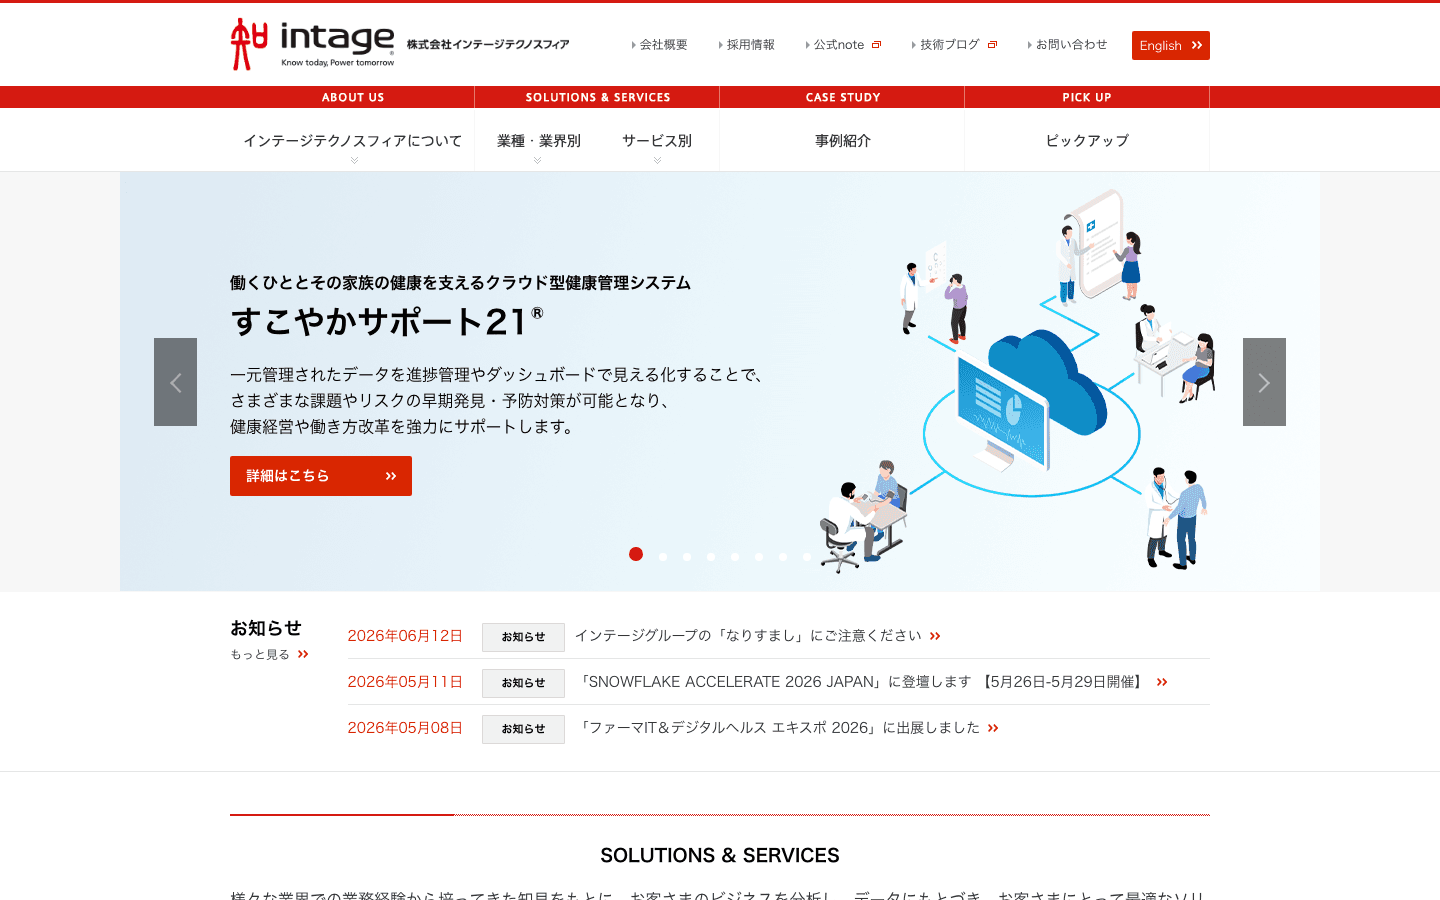Expand the サービス別 dropdown
The height and width of the screenshot is (900, 1440).
657,141
